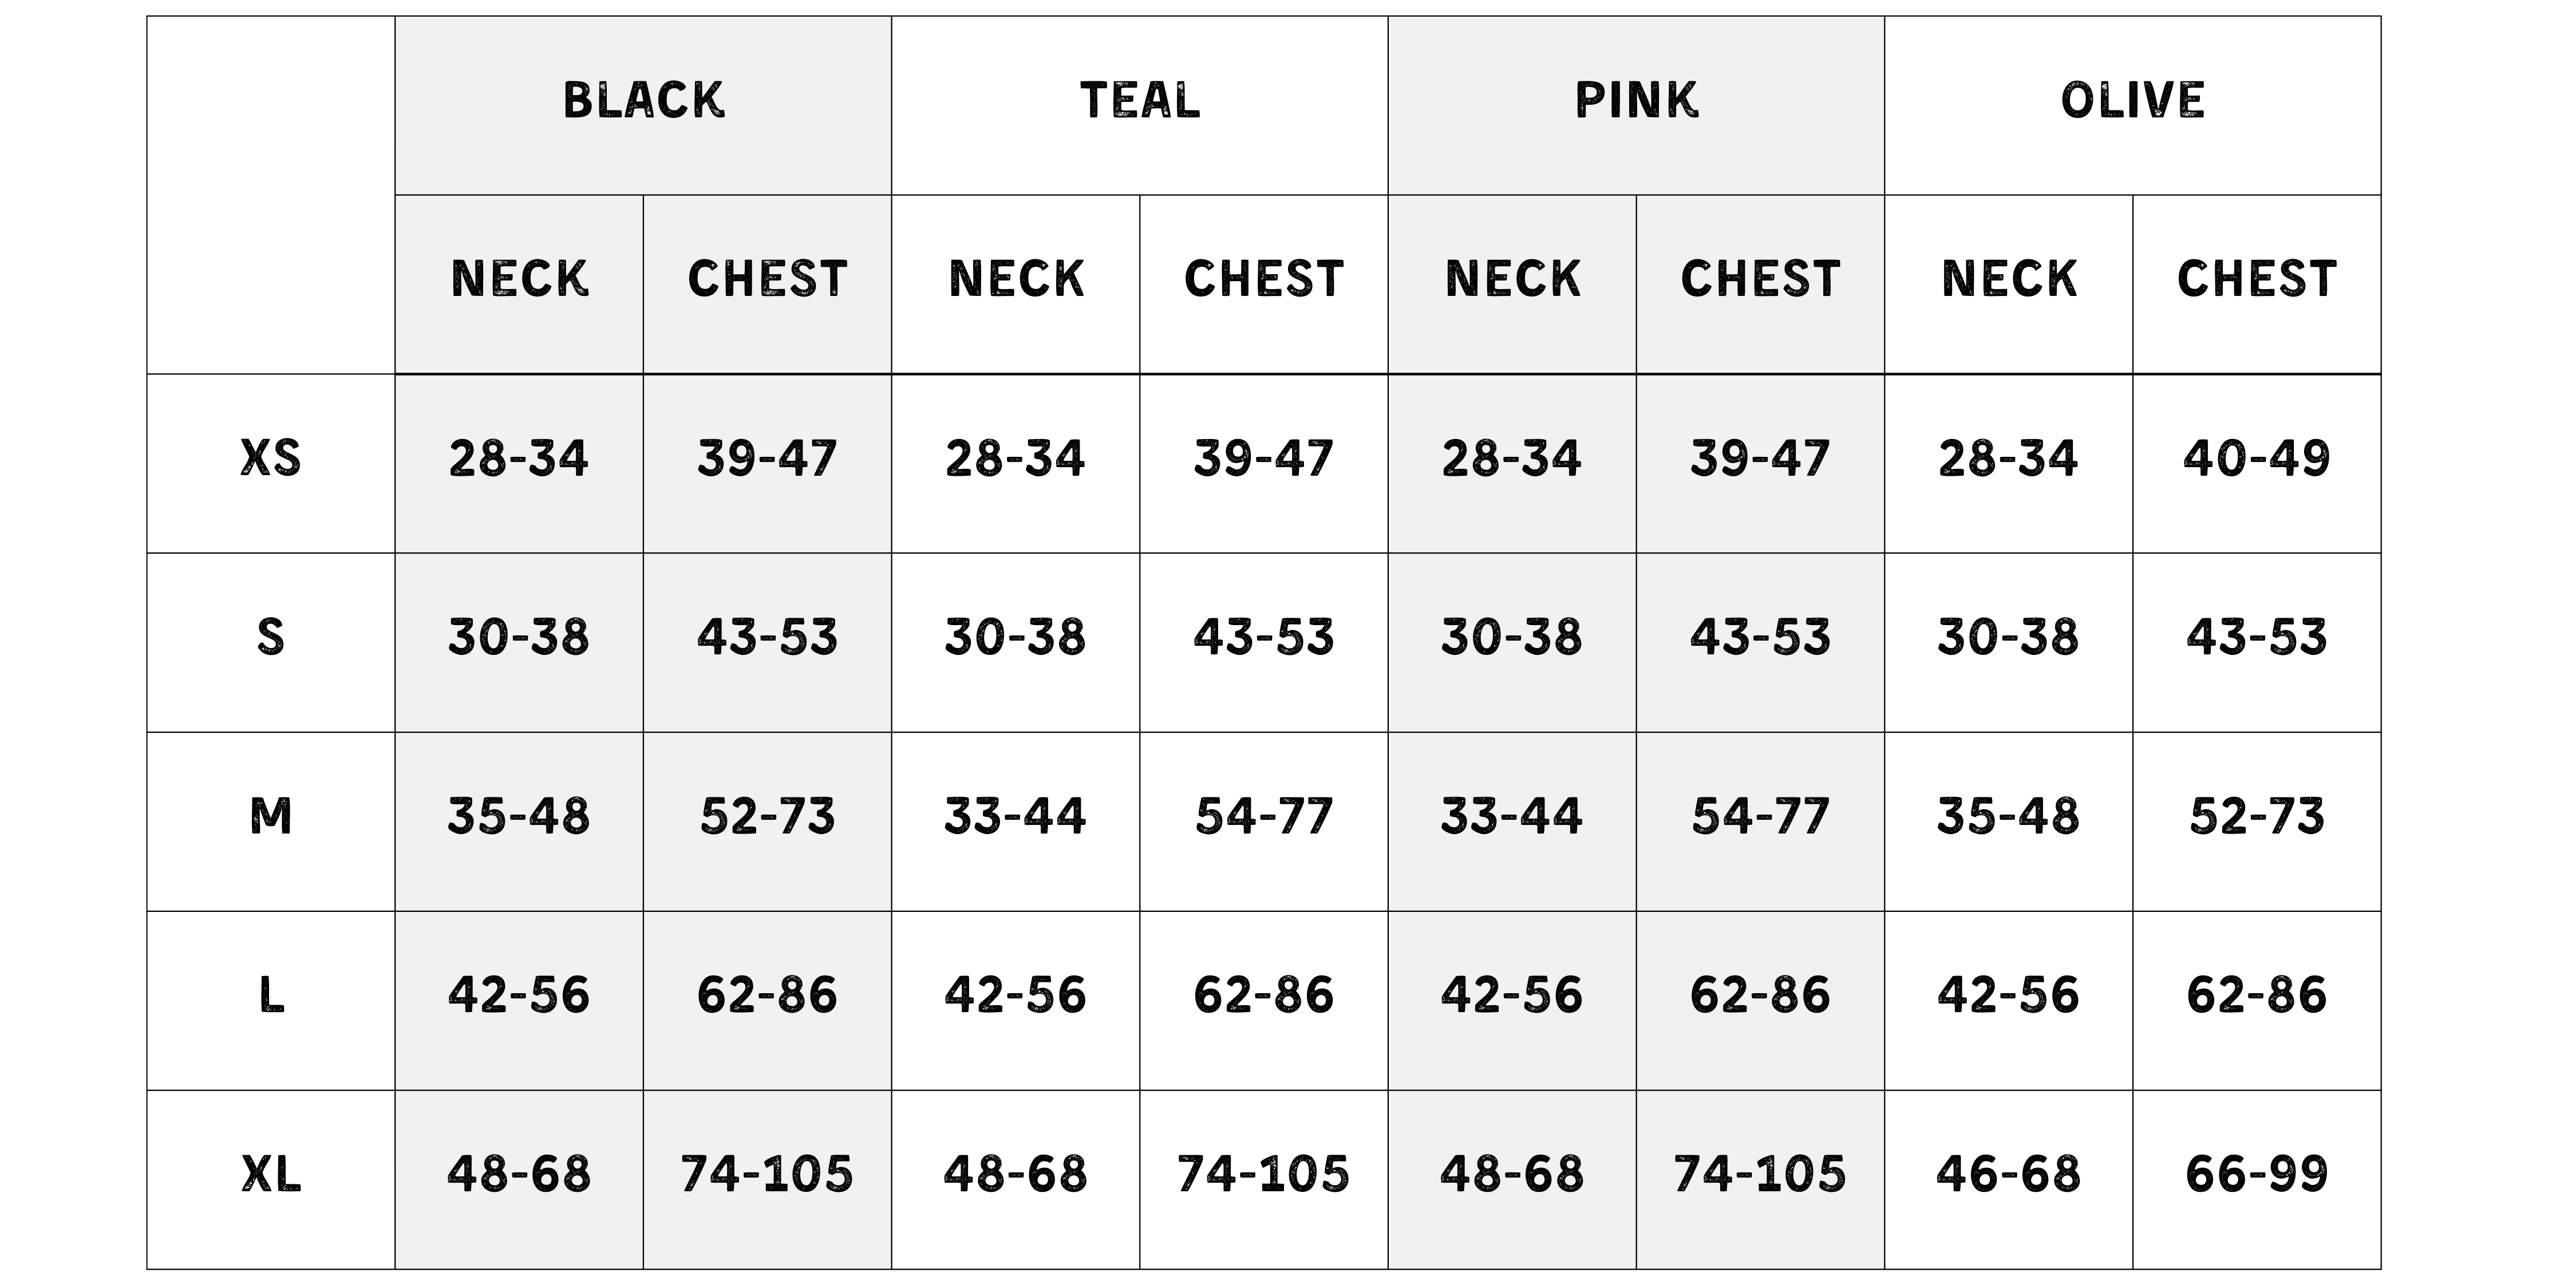Viewport: 2576px width, 1288px height.
Task: Click Black XL chest value 74-105
Action: 767,1174
